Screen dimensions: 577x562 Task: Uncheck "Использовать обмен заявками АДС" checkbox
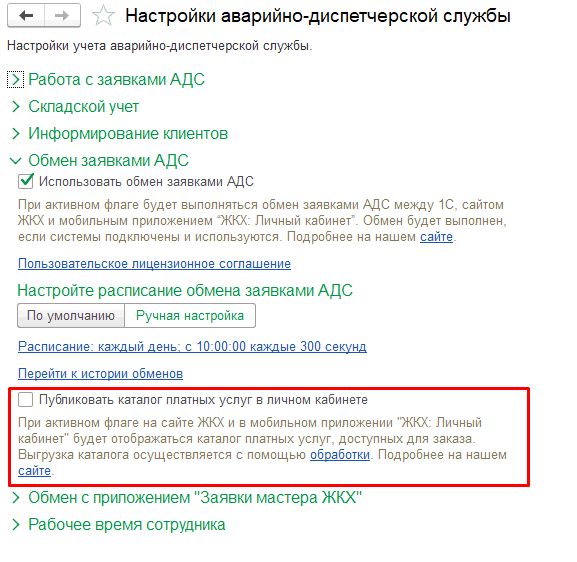[25, 181]
